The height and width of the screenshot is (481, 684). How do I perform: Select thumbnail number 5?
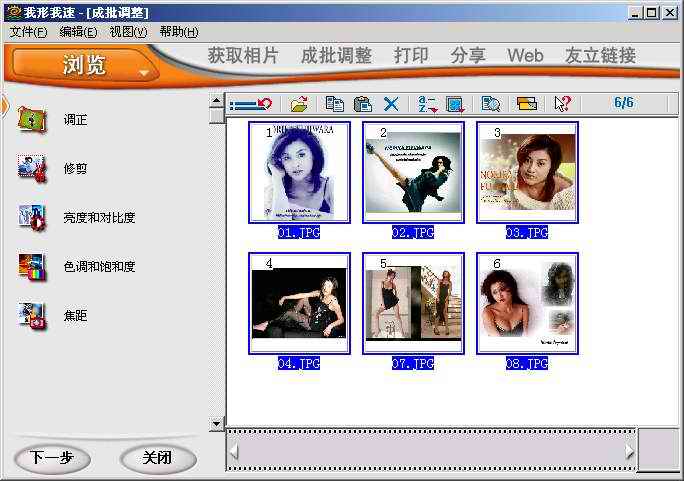coord(413,303)
